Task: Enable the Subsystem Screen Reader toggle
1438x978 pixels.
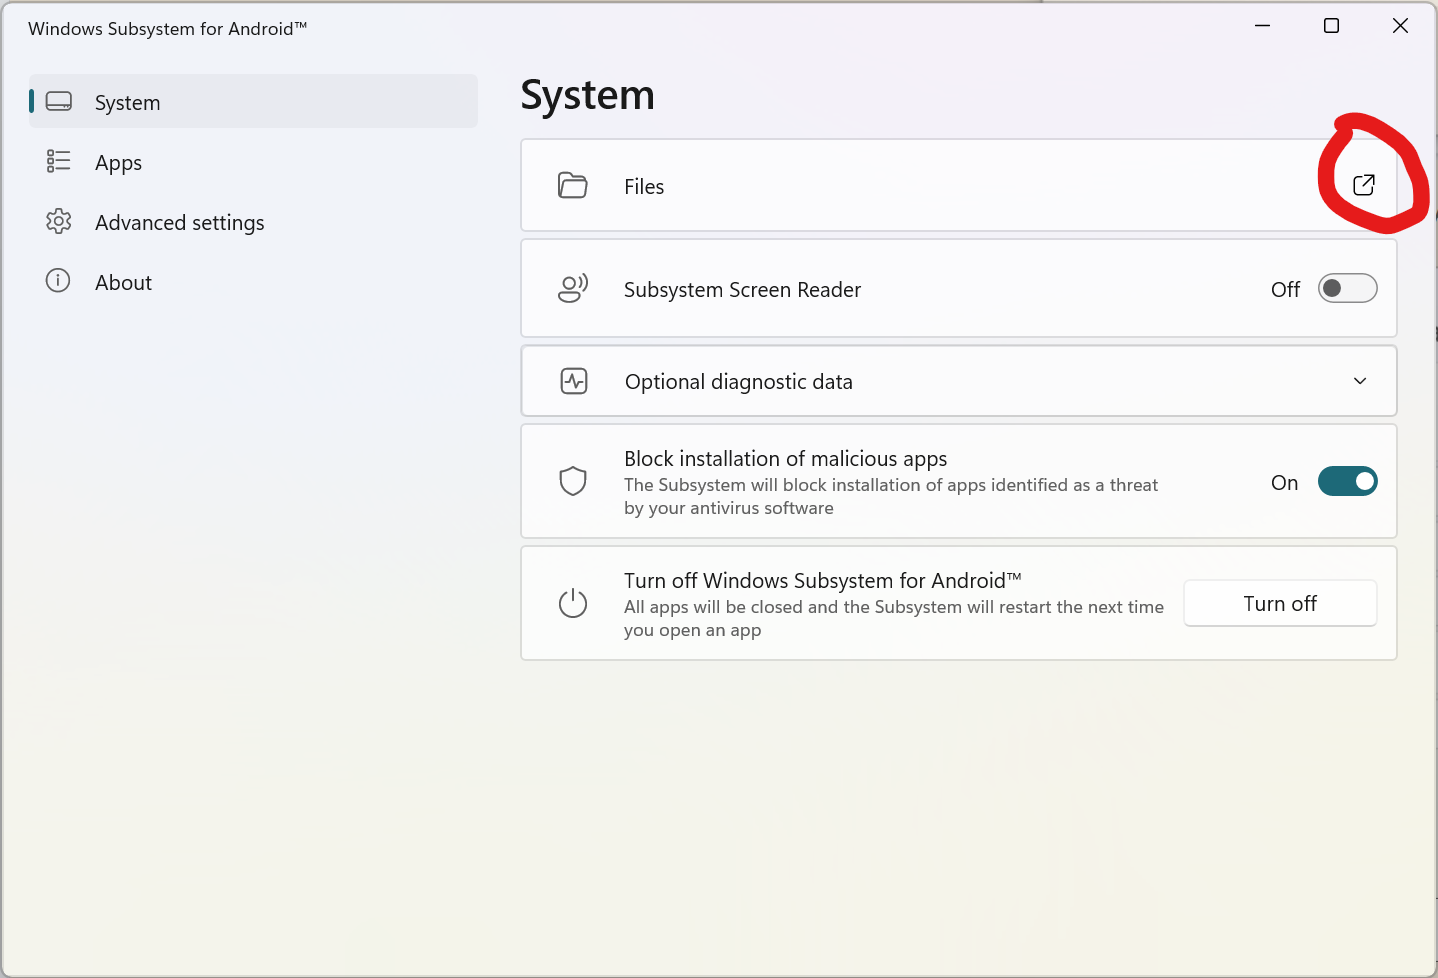Action: pos(1347,289)
